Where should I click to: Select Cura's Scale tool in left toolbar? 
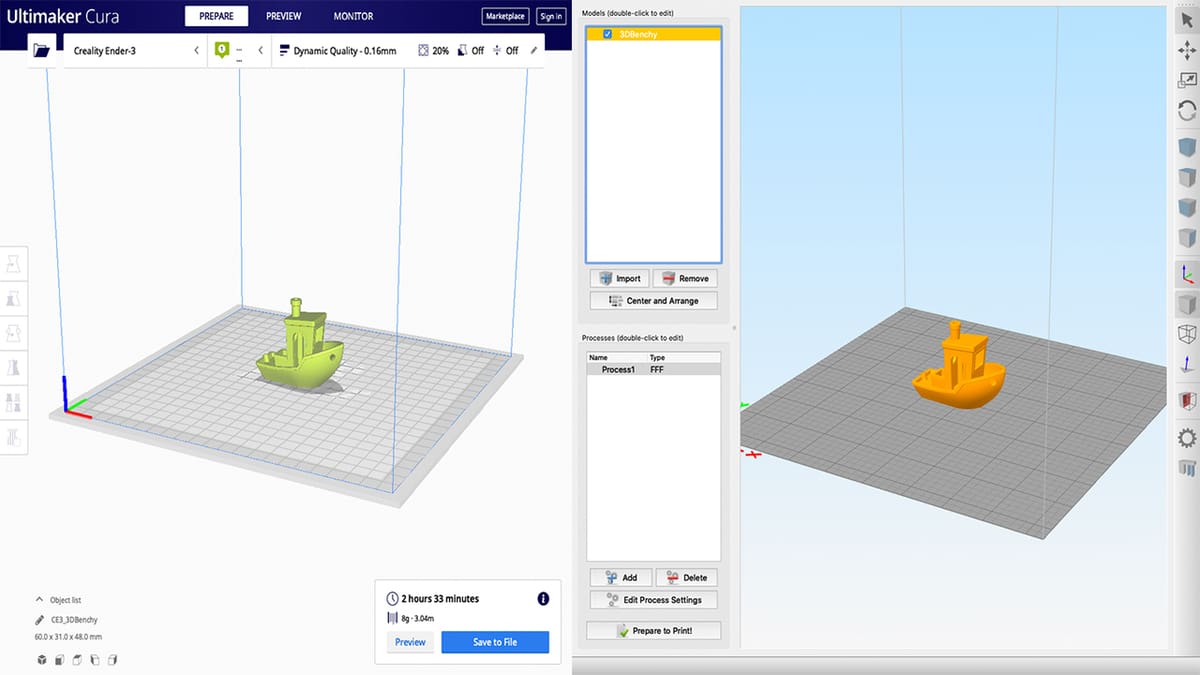coord(13,300)
